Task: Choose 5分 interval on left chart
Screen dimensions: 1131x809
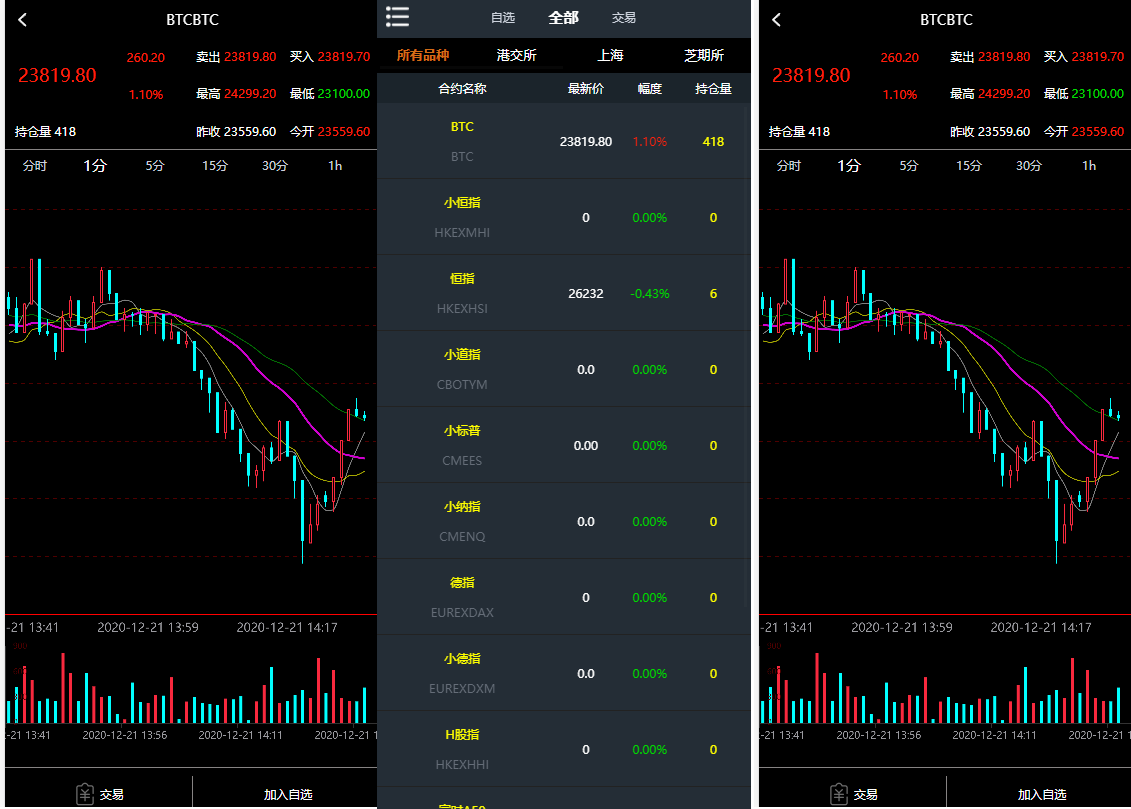Action: pos(155,166)
